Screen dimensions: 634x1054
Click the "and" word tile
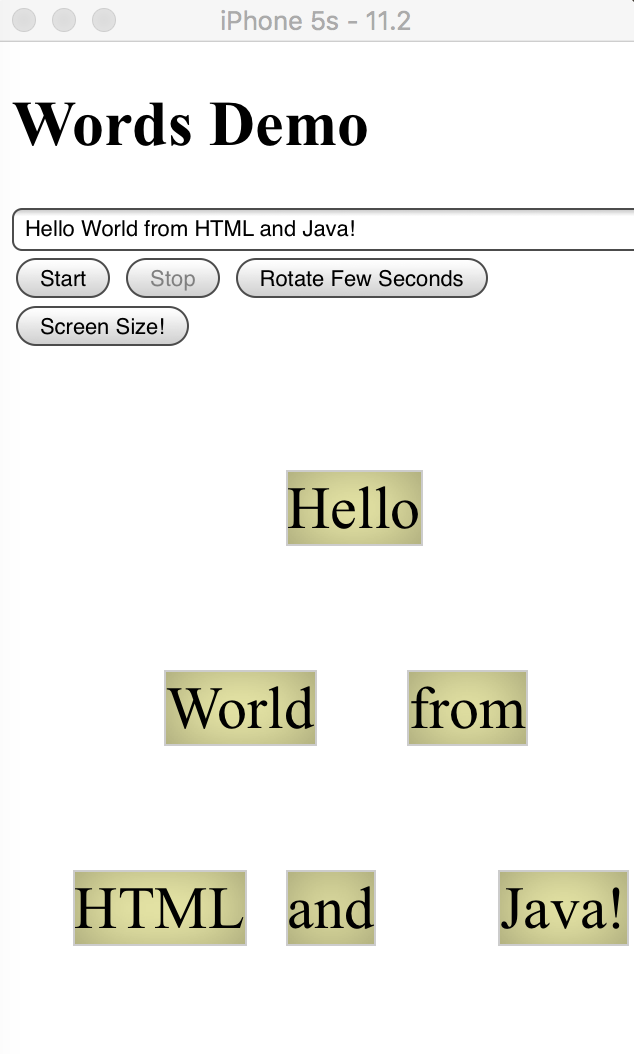[x=331, y=908]
